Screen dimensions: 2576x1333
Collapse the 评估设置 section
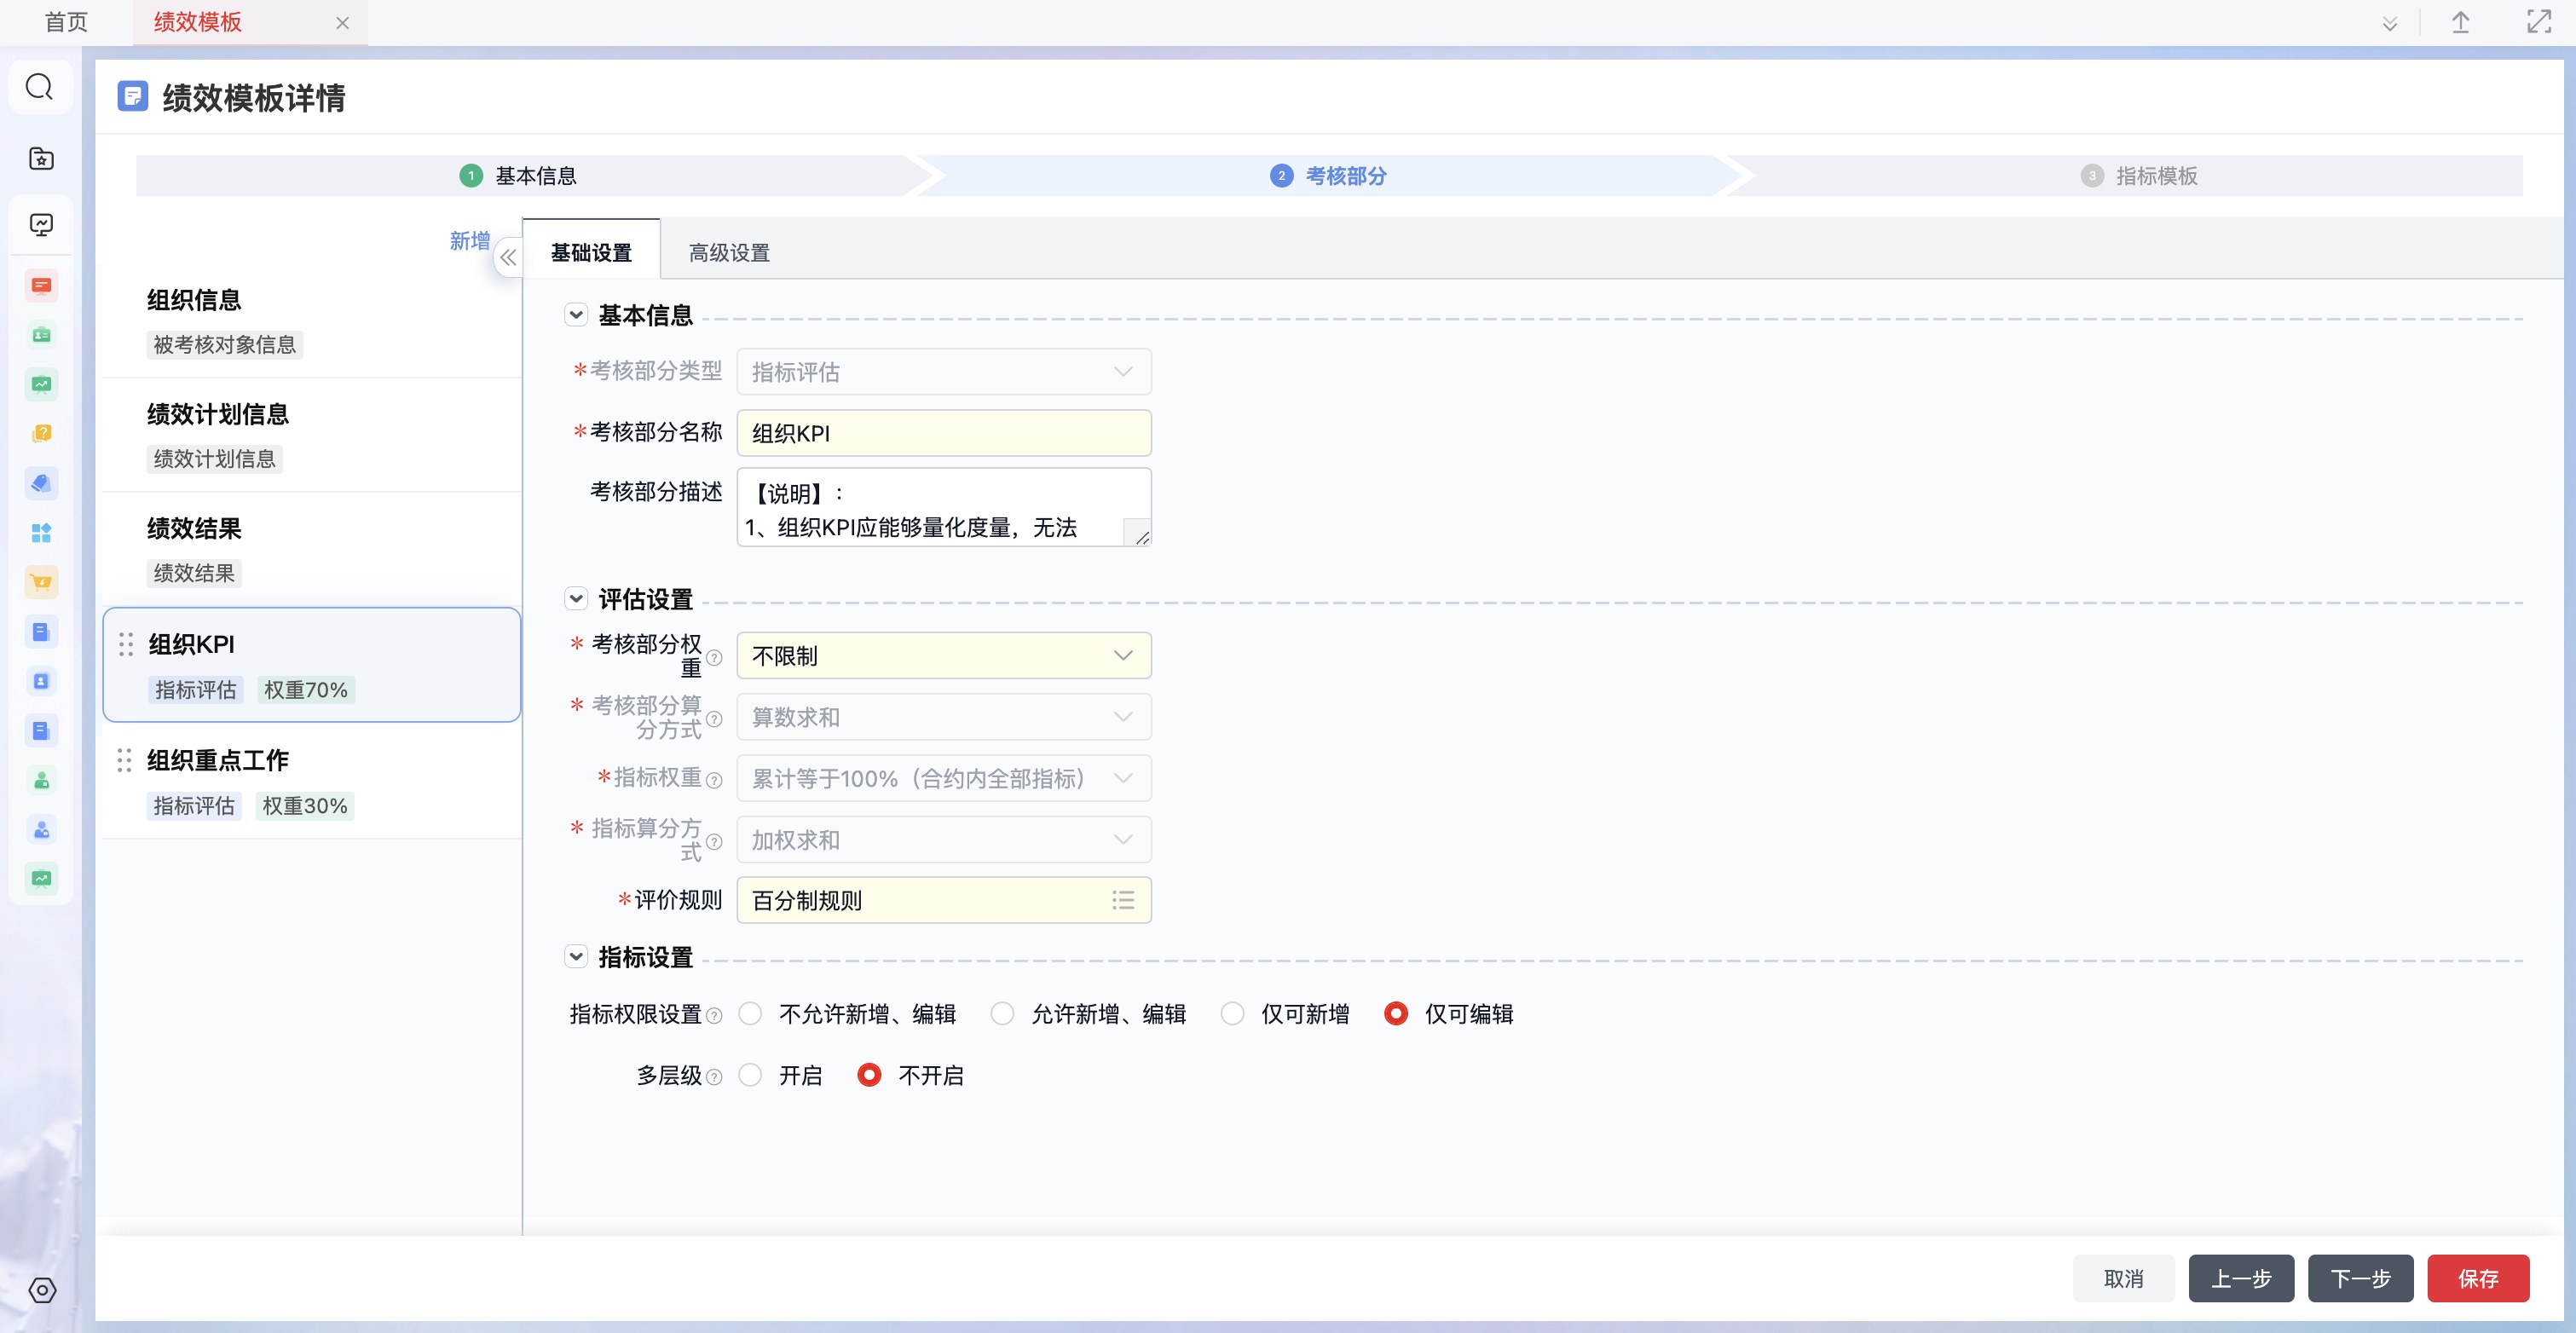pos(576,599)
